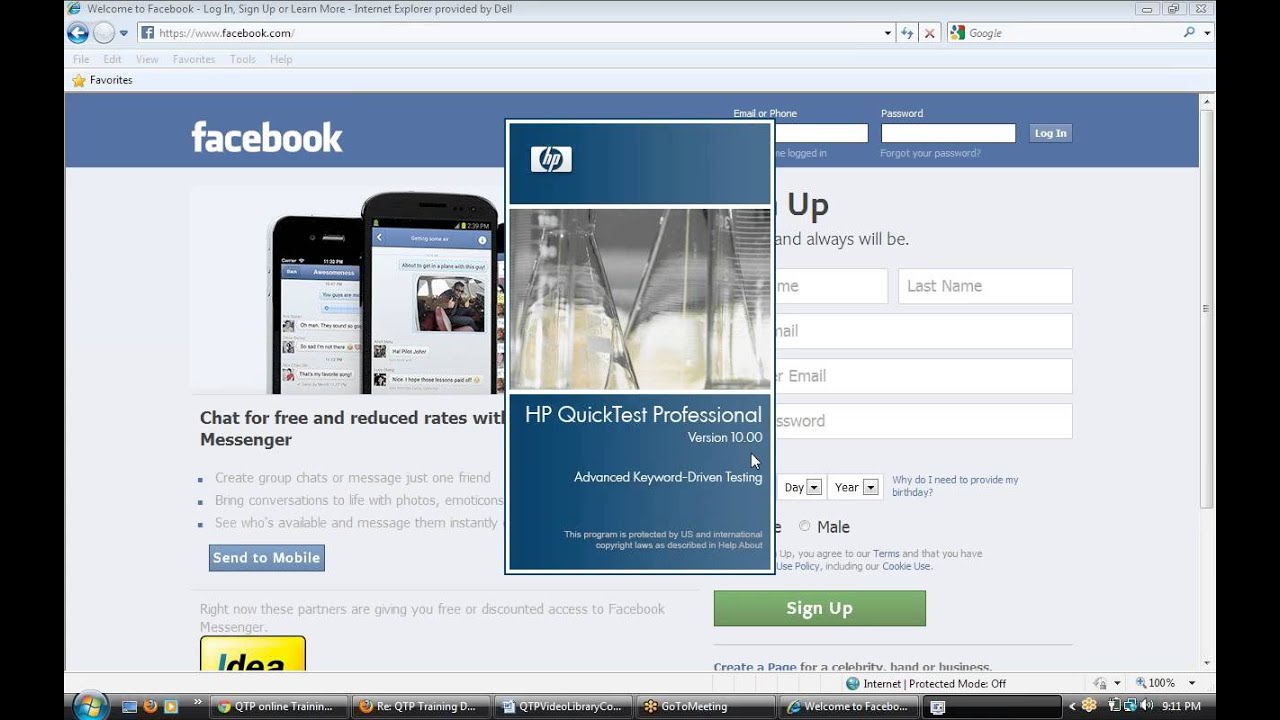Viewport: 1280px width, 720px height.
Task: Click the birthday explanation link
Action: click(x=955, y=486)
